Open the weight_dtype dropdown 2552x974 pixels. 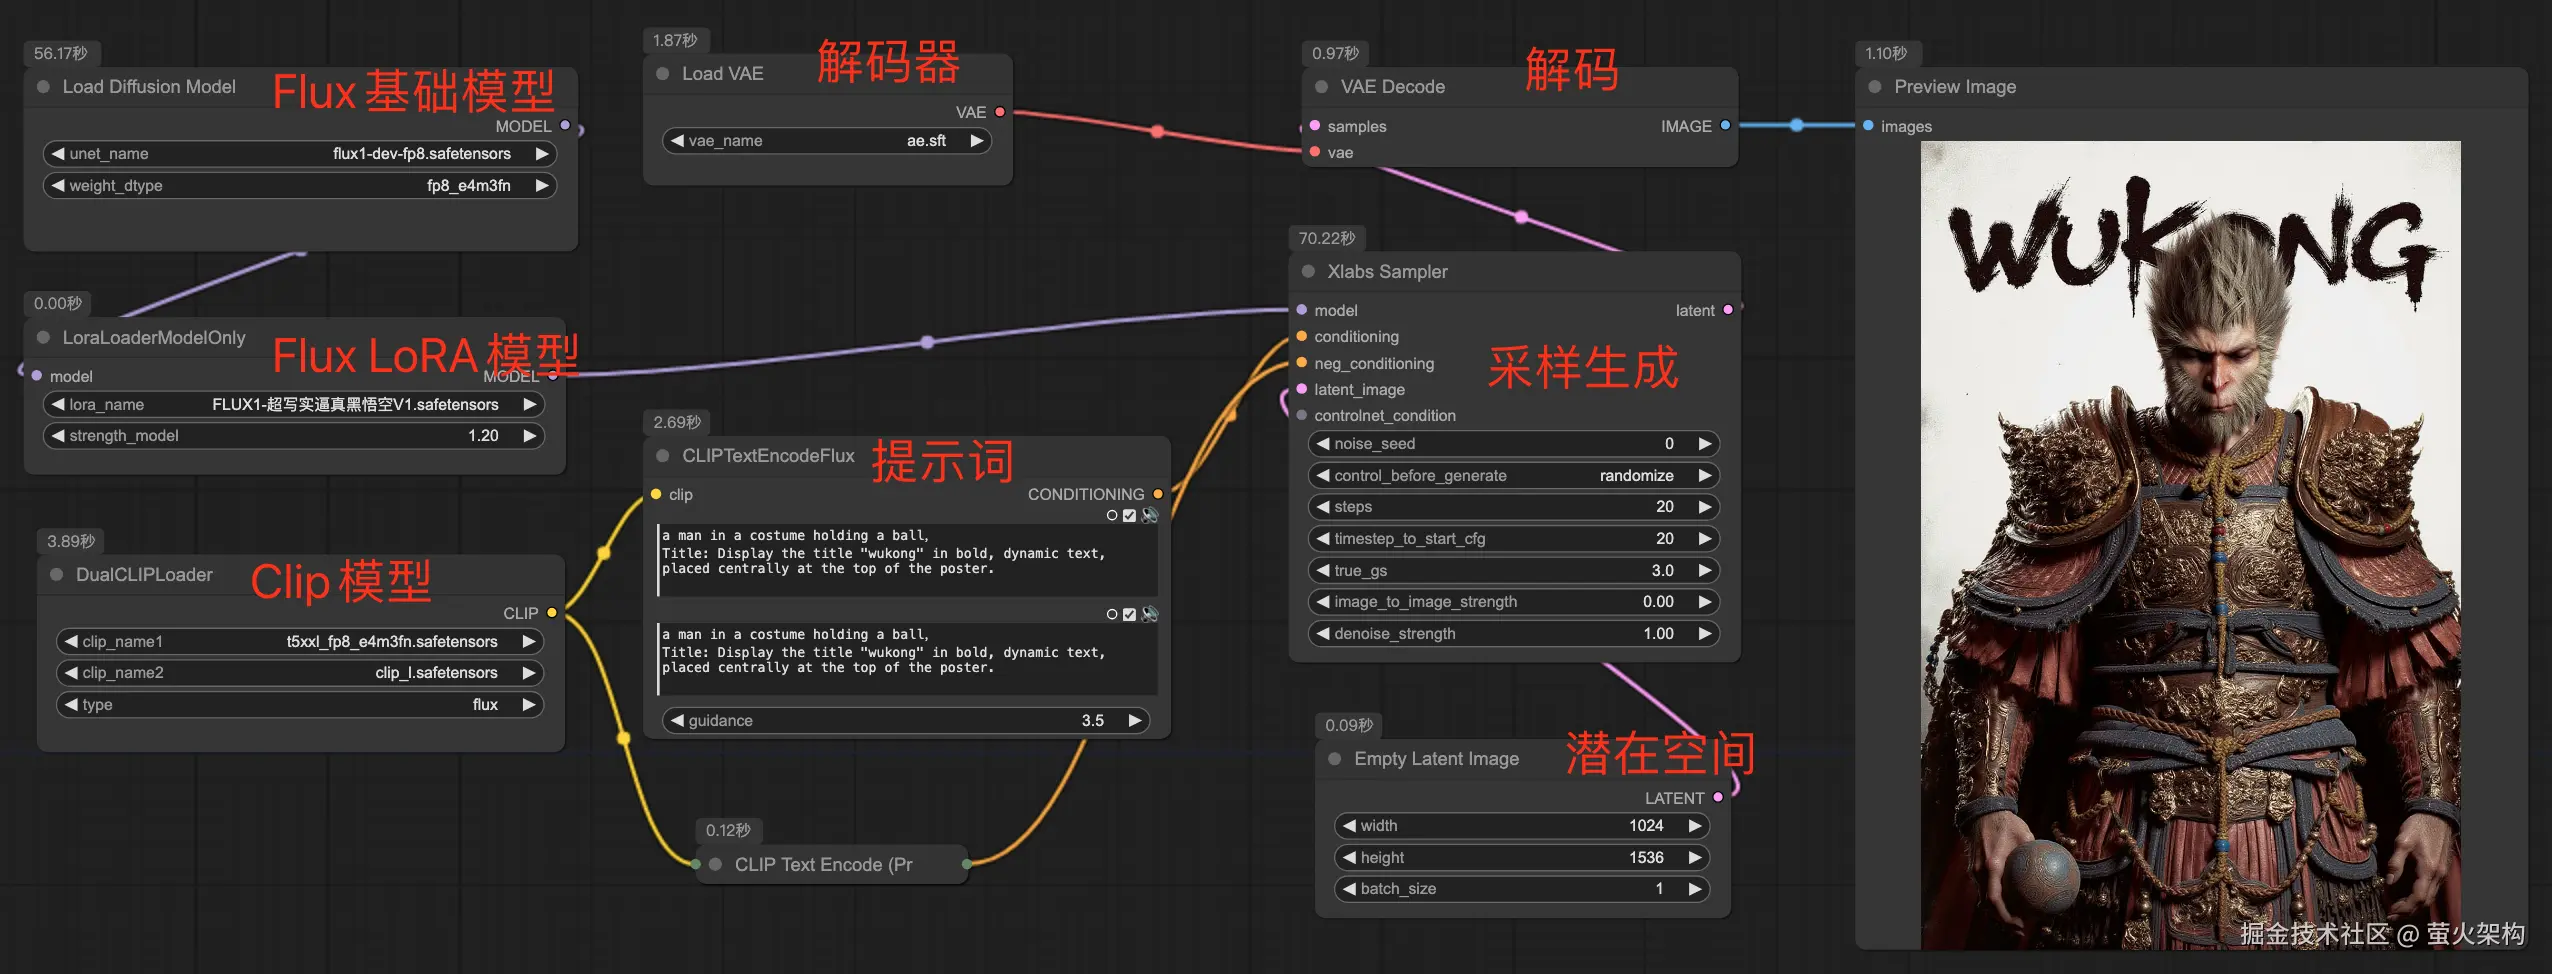(x=300, y=186)
